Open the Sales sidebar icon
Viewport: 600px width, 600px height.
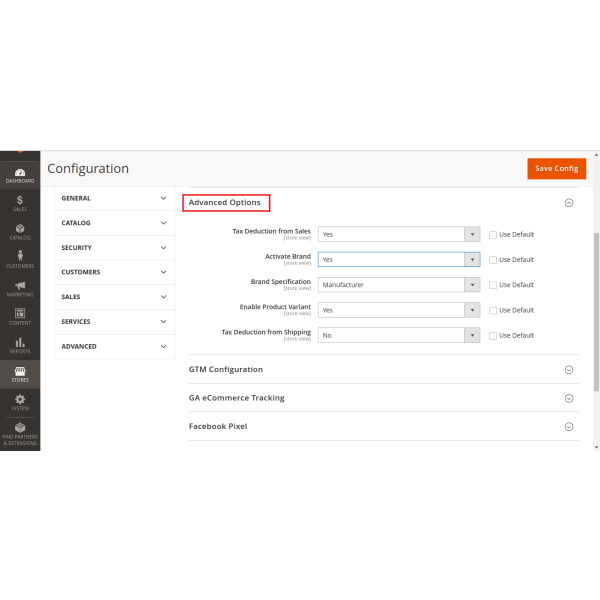(x=20, y=203)
